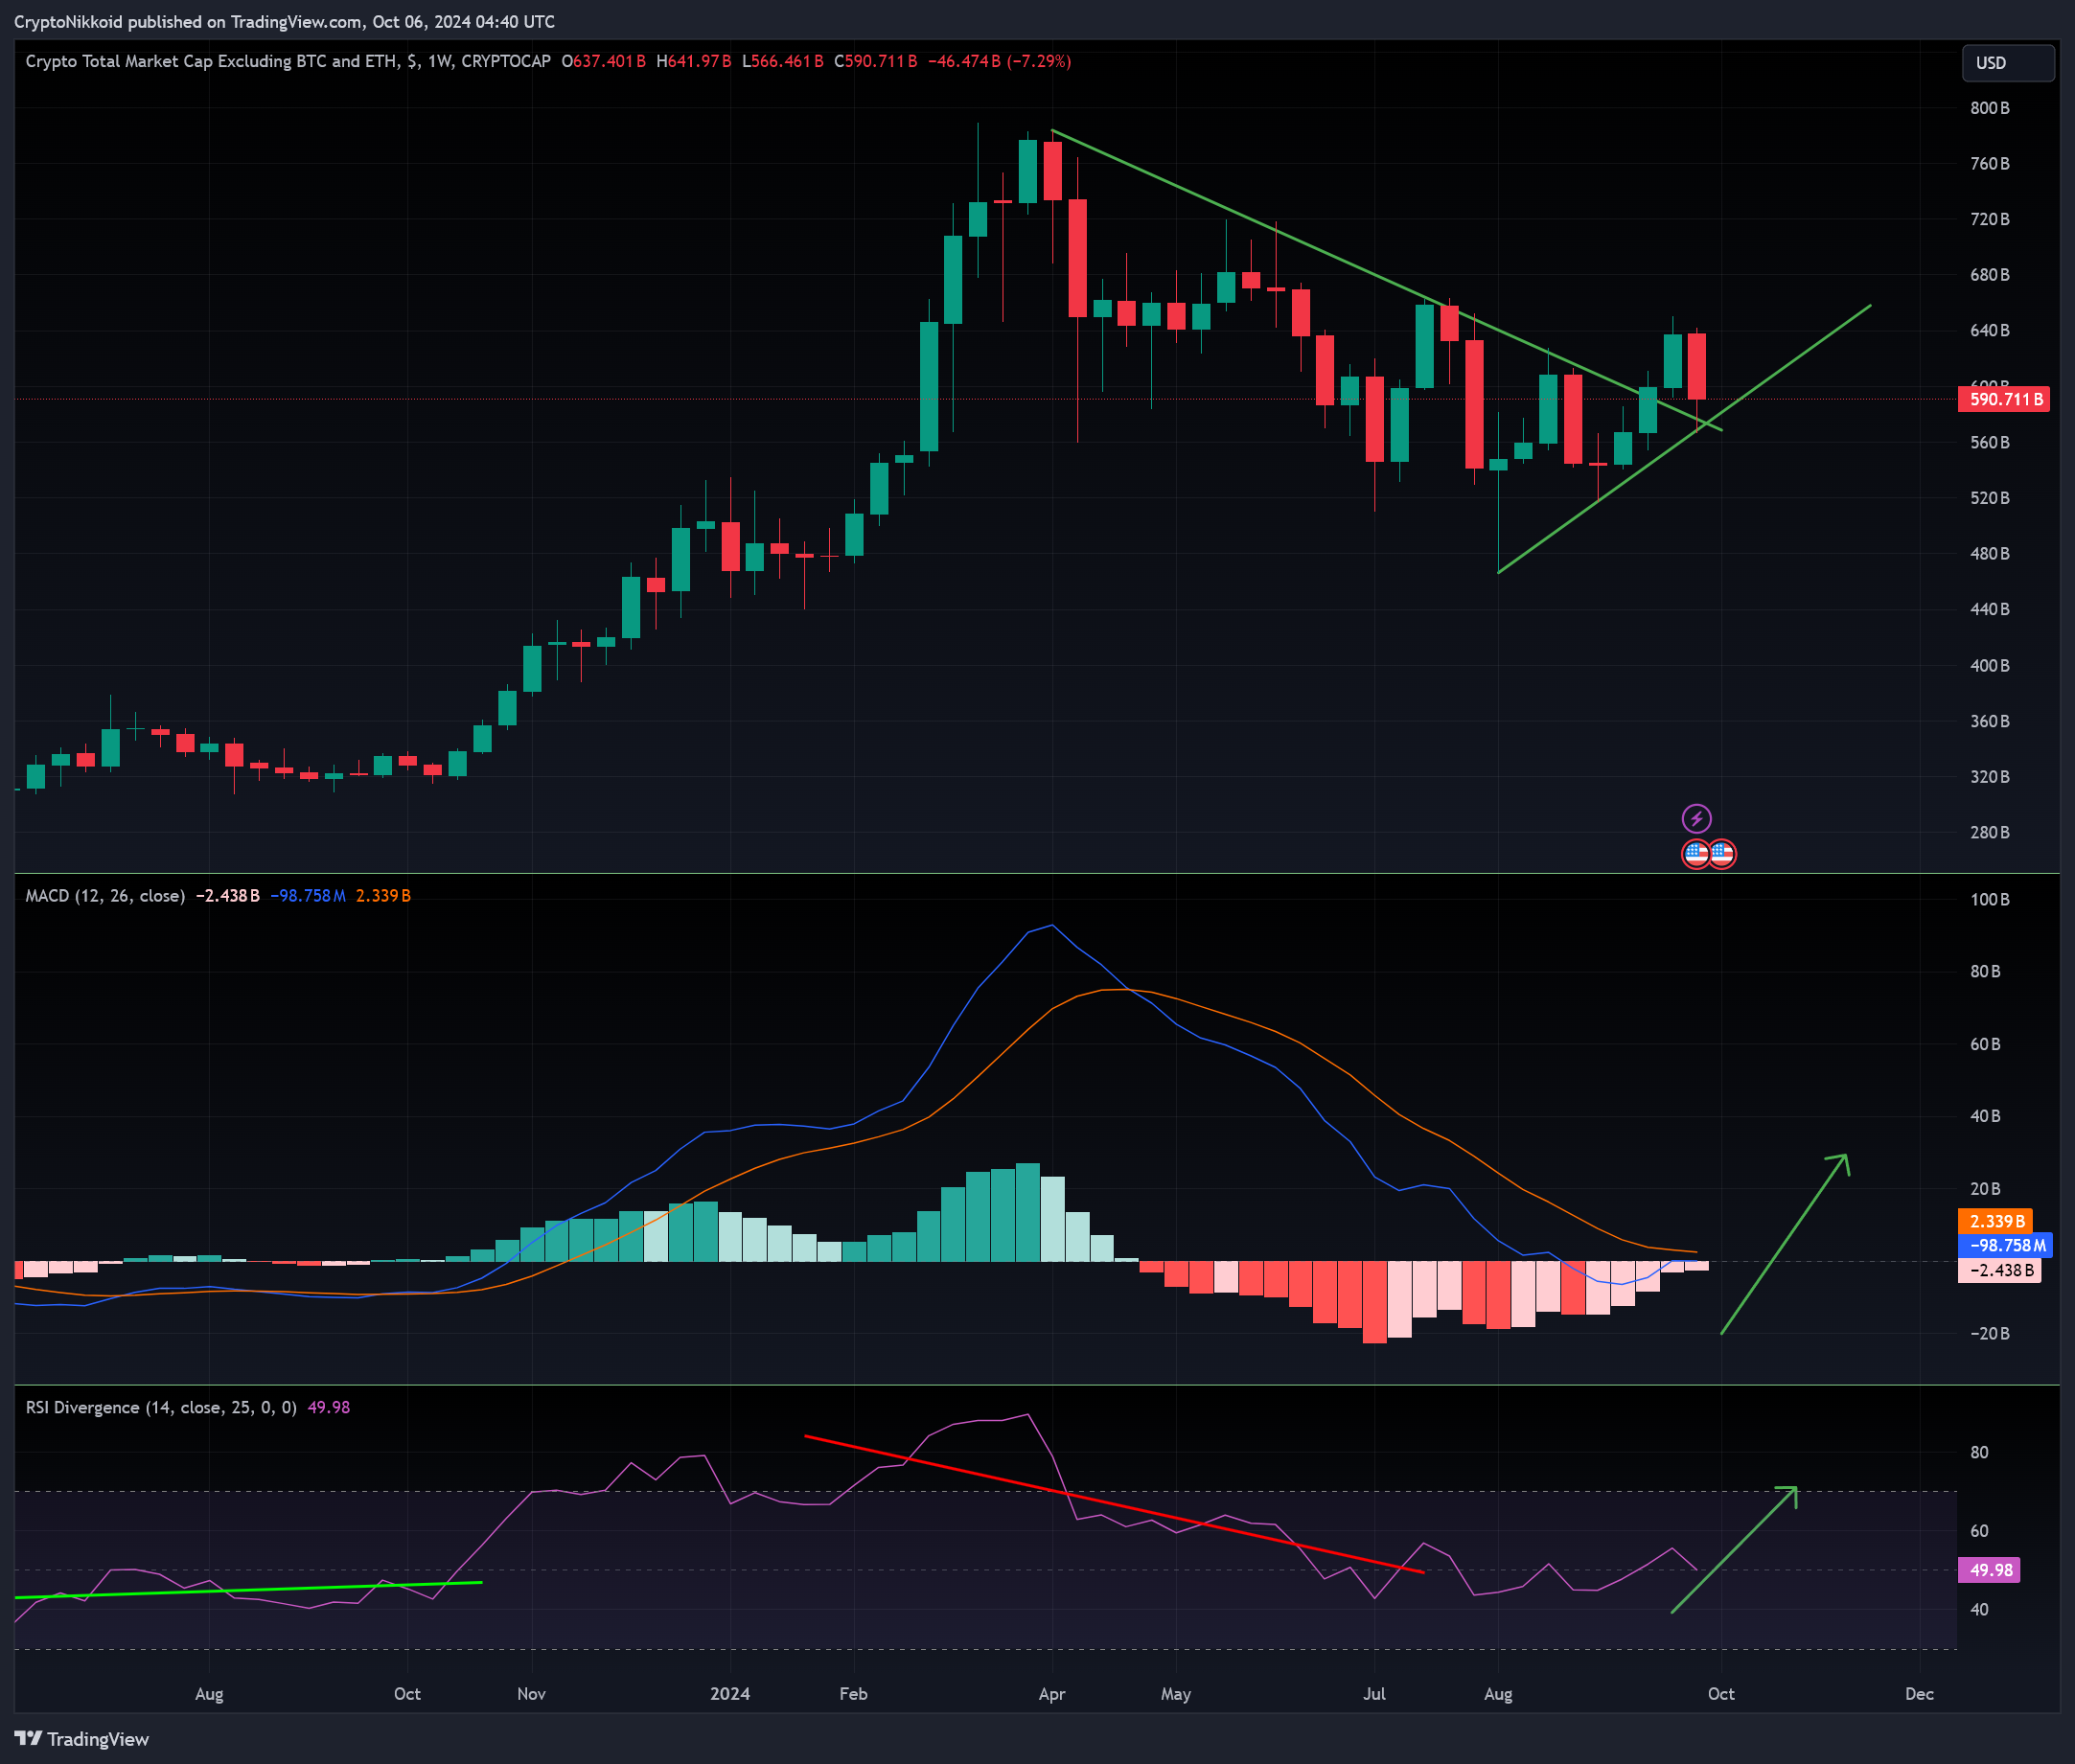This screenshot has height=1764, width=2075.
Task: Click the TradingView logo at bottom
Action: coord(82,1739)
